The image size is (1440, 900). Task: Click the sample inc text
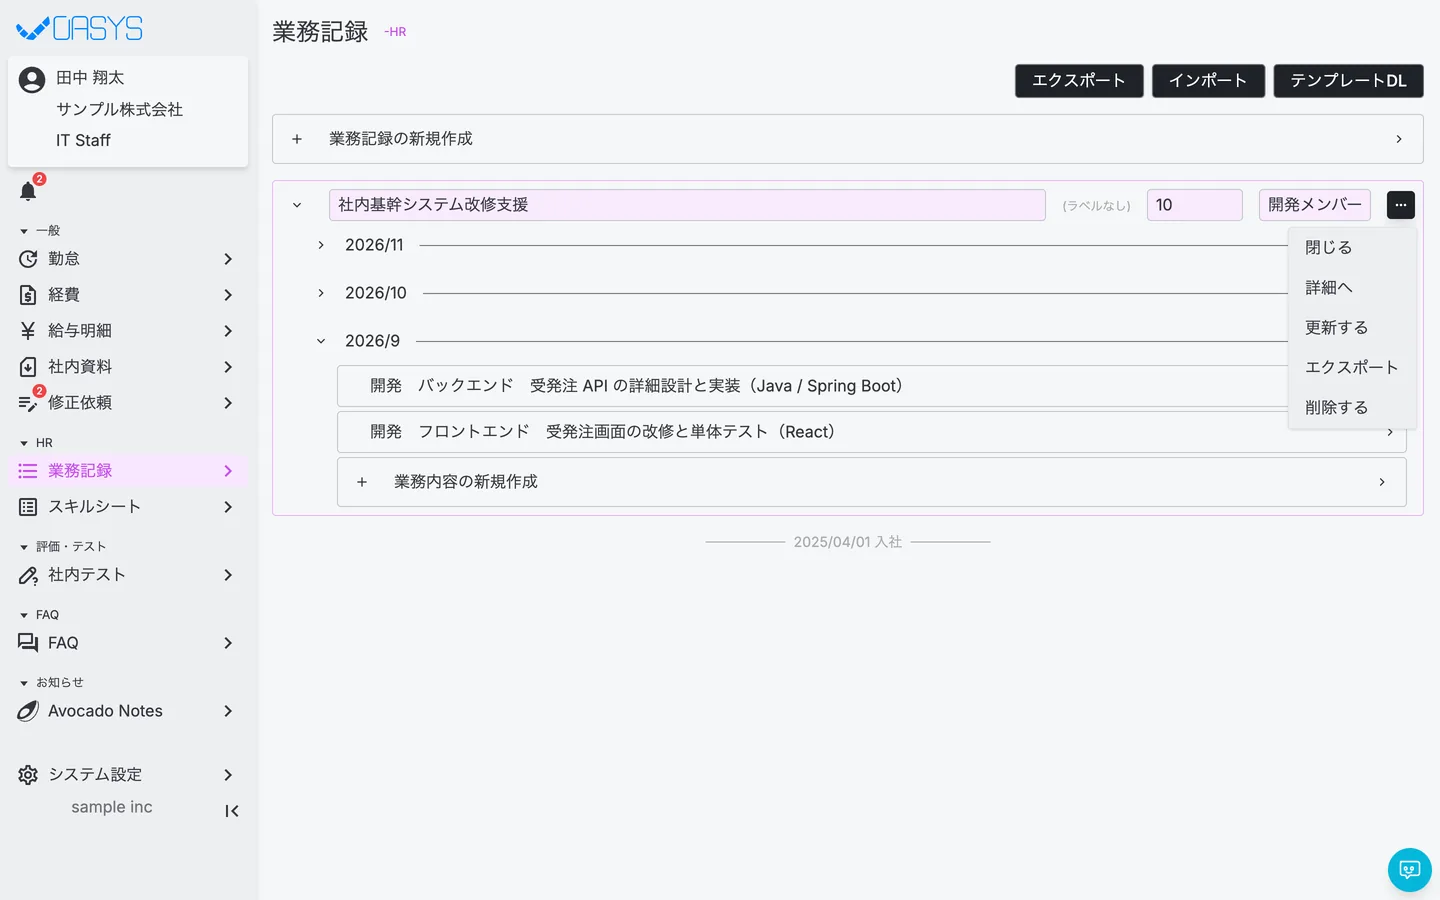pos(112,807)
